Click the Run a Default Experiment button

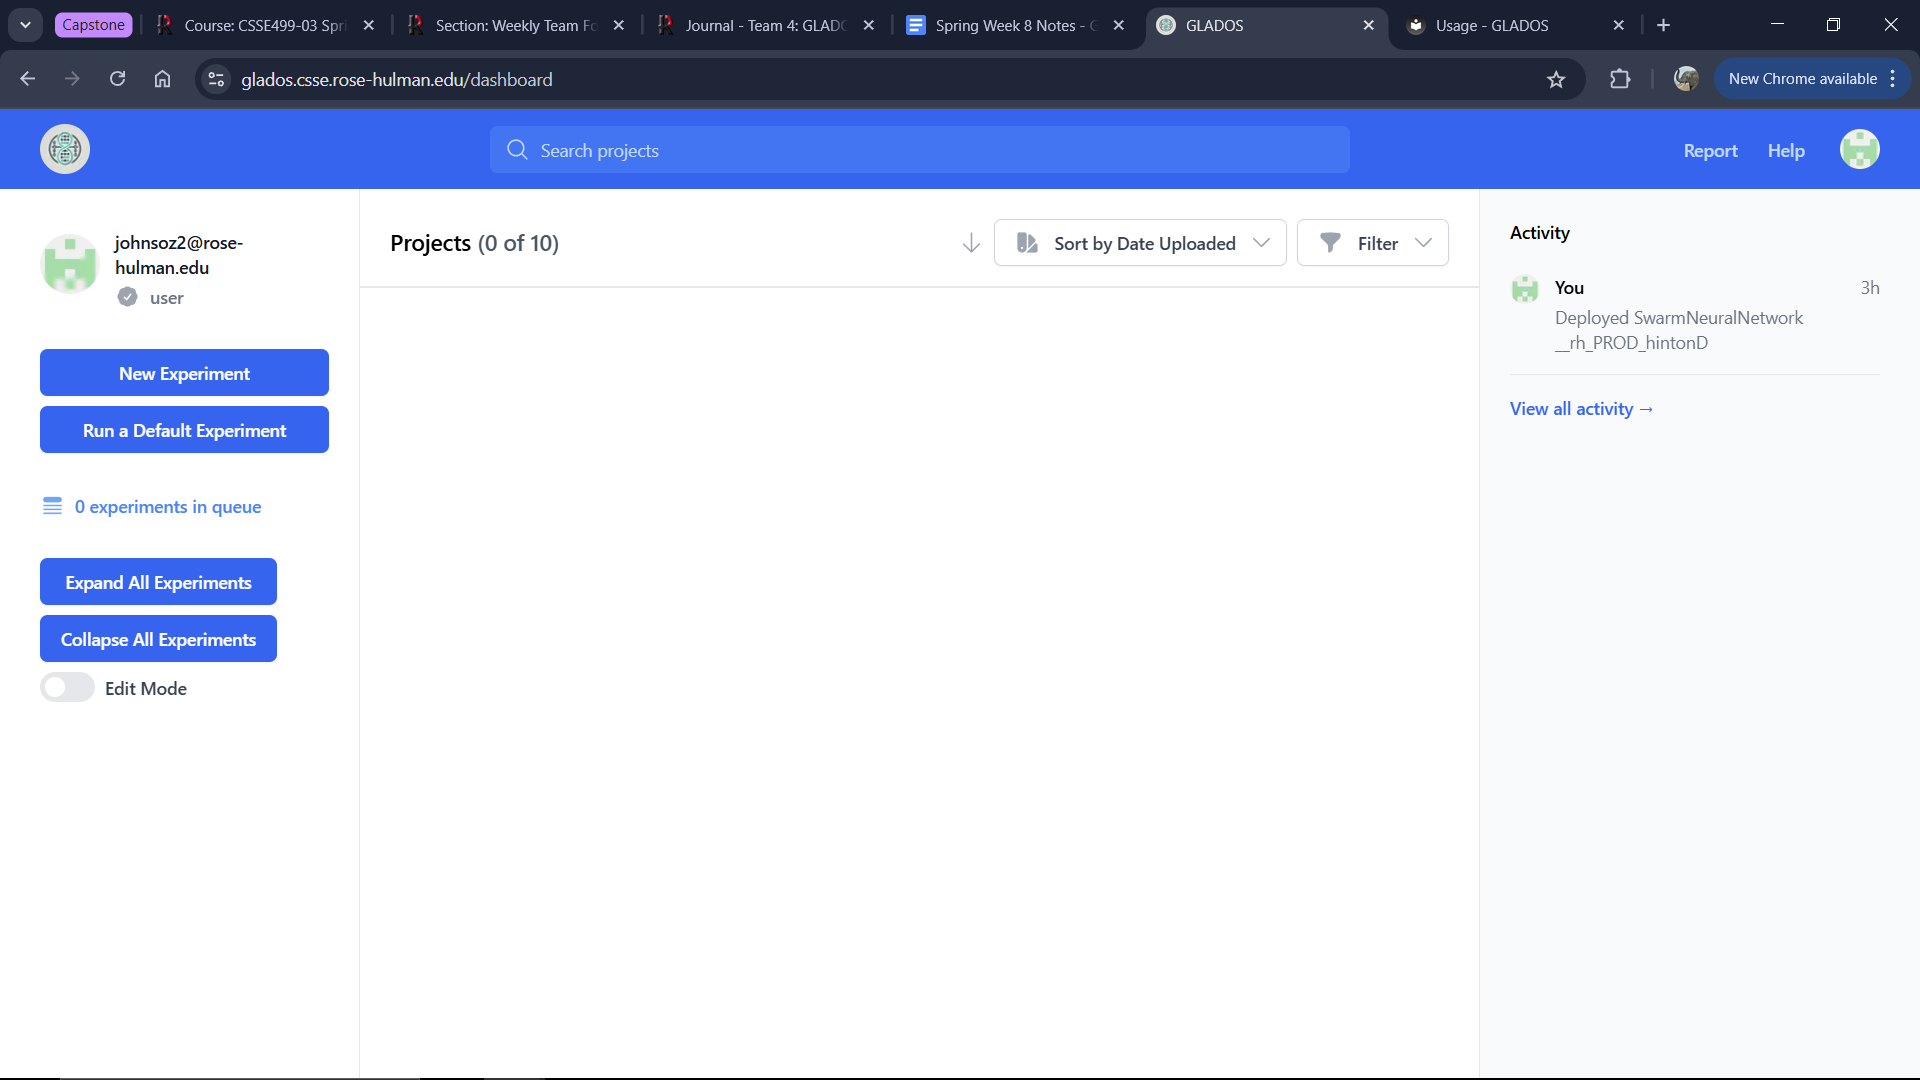(184, 430)
